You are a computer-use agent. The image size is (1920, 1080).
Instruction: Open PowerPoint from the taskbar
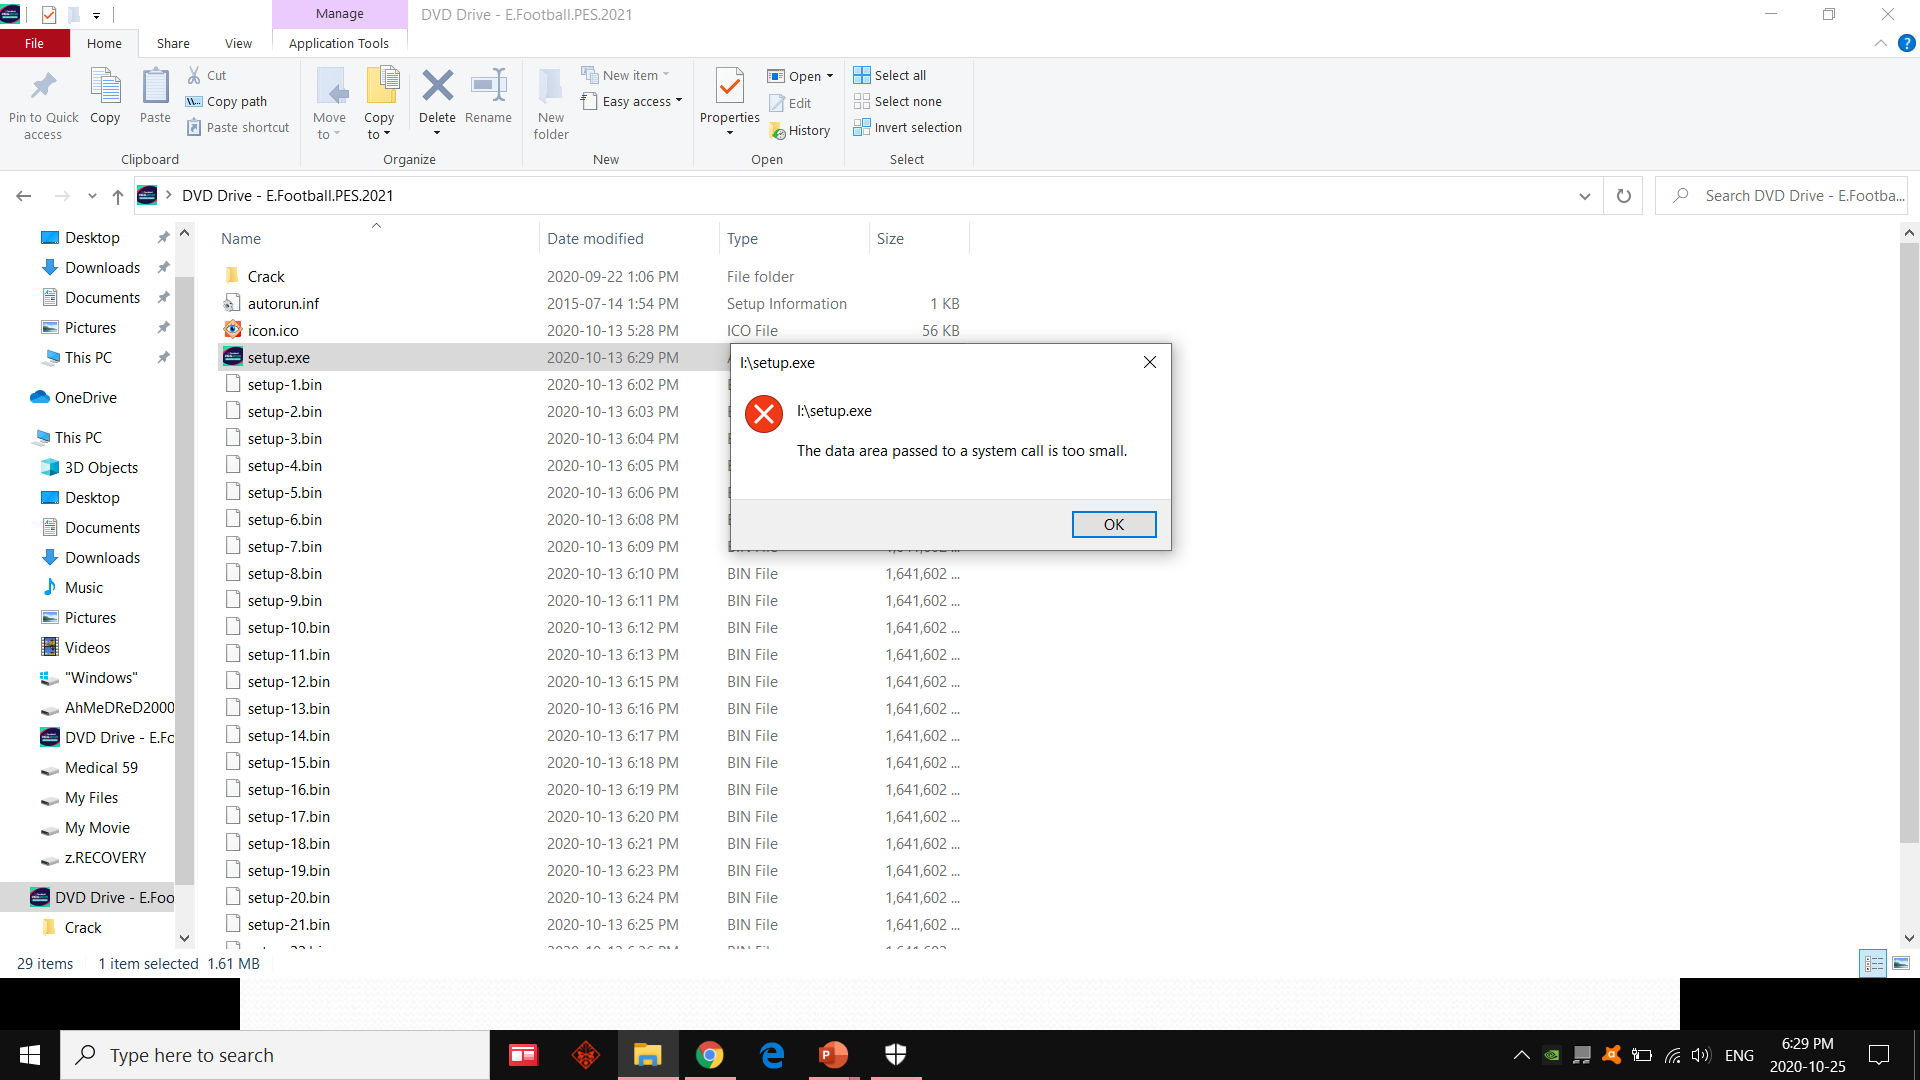[833, 1055]
